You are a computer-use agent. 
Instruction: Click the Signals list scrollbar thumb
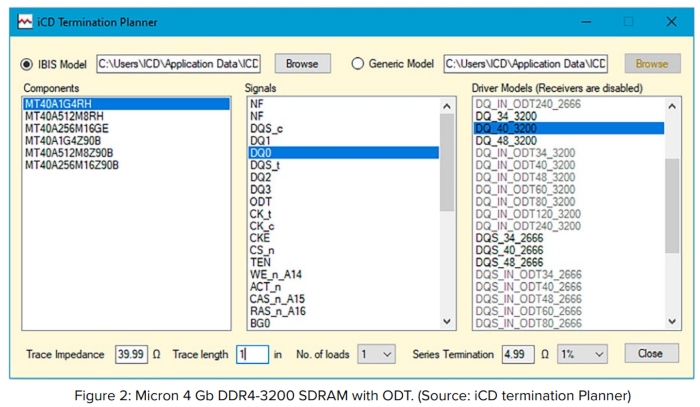pyautogui.click(x=447, y=162)
